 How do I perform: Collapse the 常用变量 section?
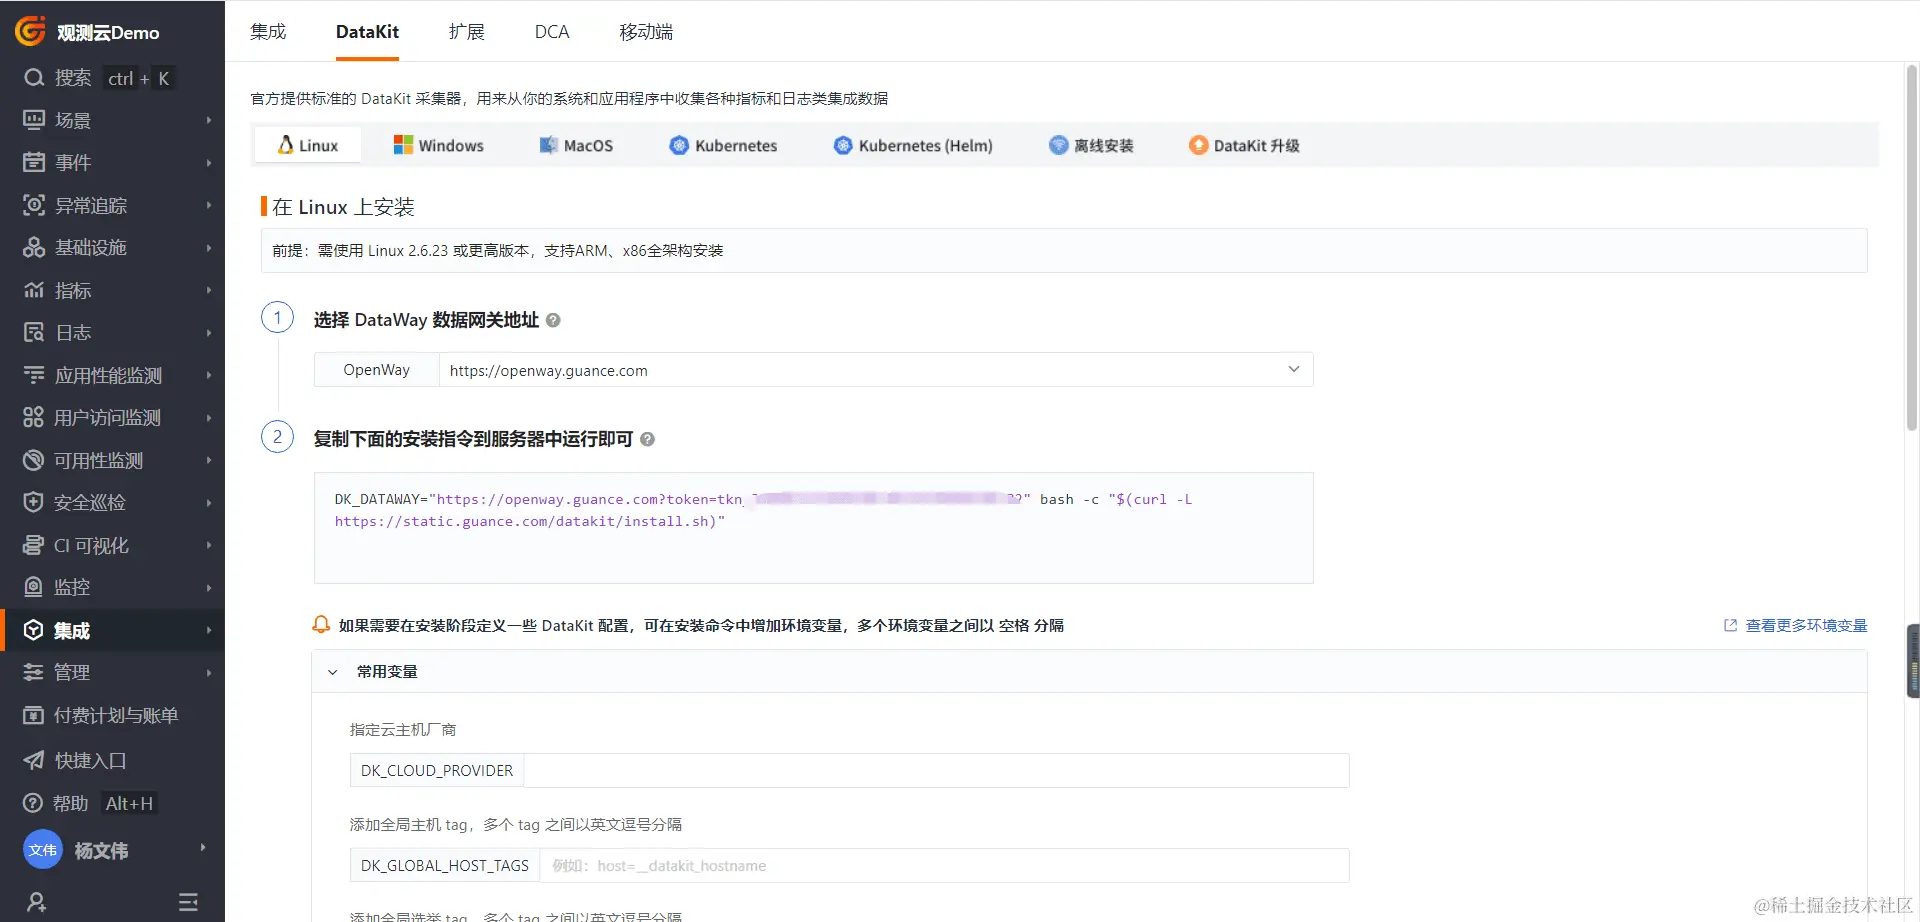coord(333,672)
